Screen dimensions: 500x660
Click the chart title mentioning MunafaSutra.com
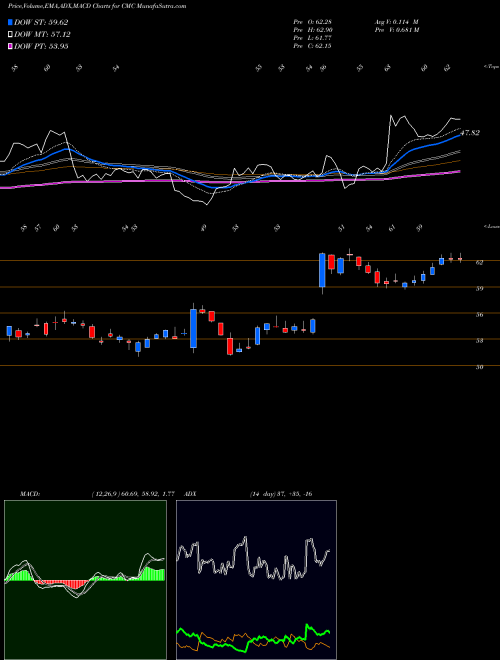[x=97, y=7]
